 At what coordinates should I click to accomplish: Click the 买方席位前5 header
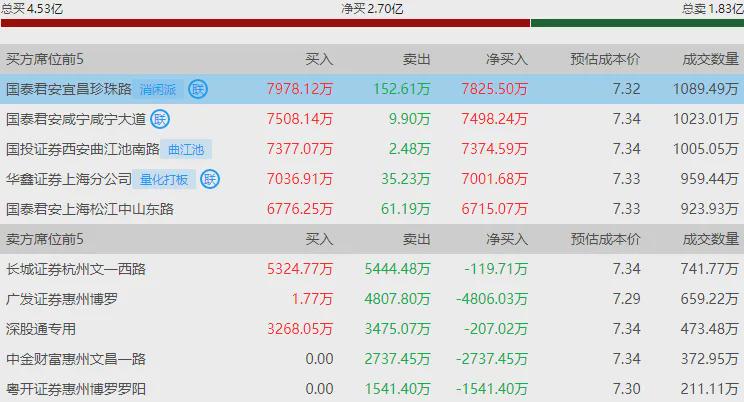(x=45, y=59)
